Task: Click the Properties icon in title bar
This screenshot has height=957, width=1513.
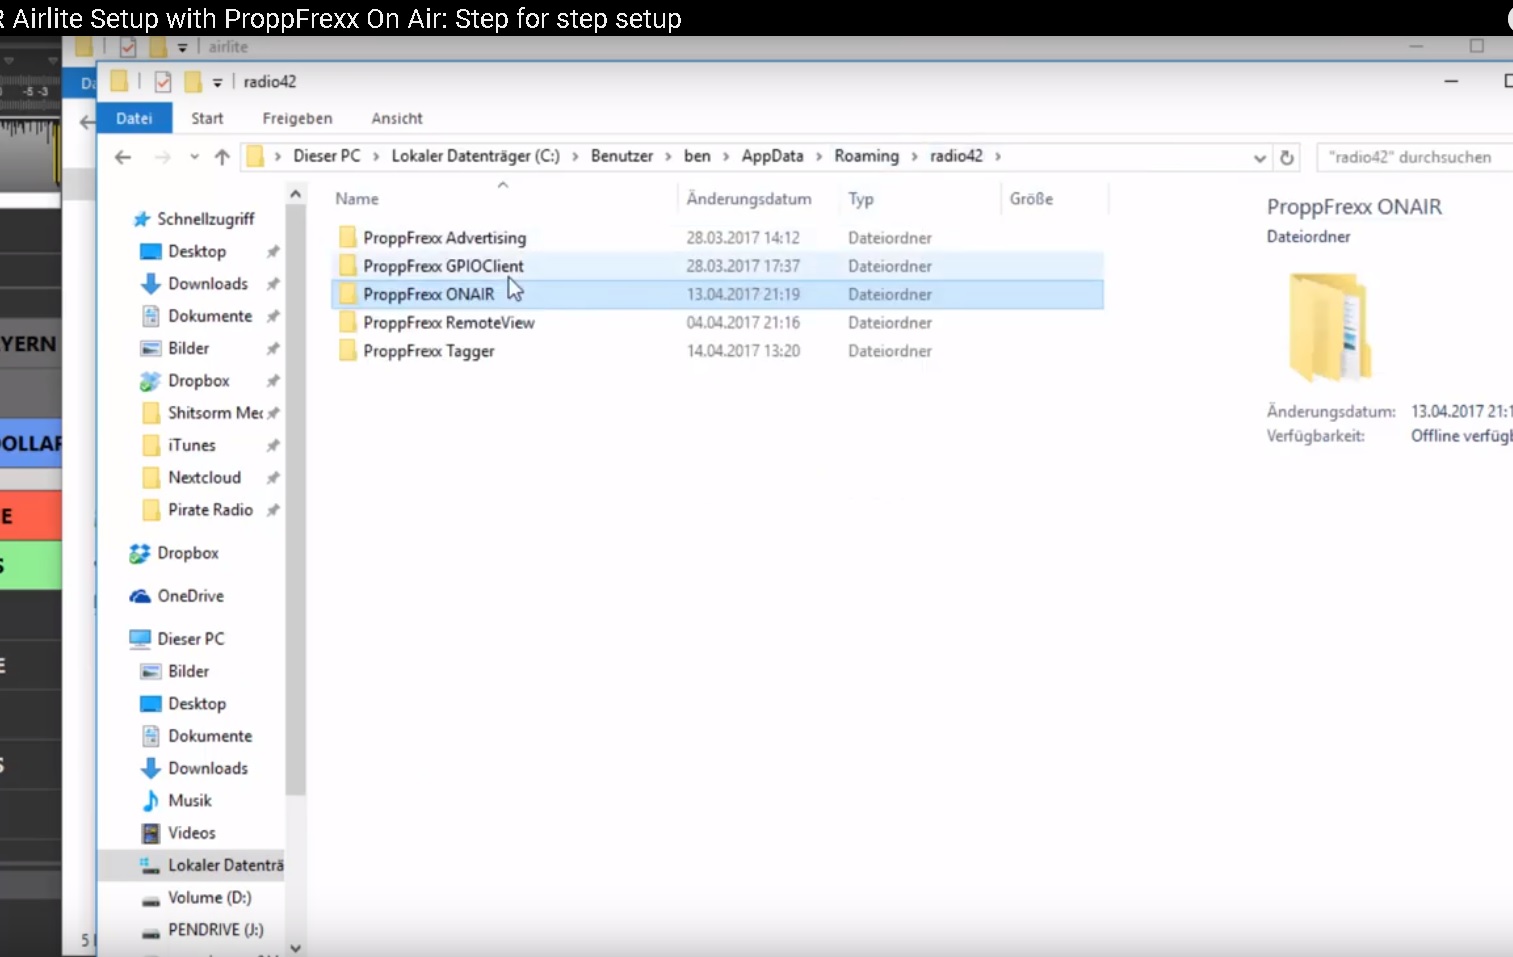Action: point(163,82)
